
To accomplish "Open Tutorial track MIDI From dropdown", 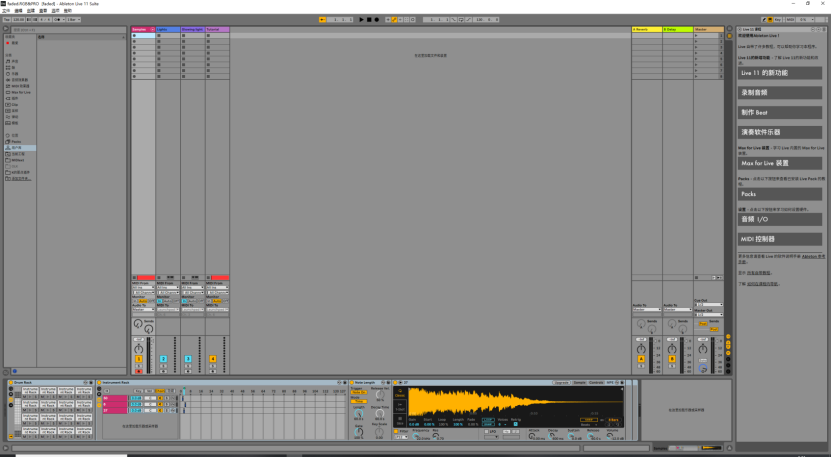I will pos(217,287).
